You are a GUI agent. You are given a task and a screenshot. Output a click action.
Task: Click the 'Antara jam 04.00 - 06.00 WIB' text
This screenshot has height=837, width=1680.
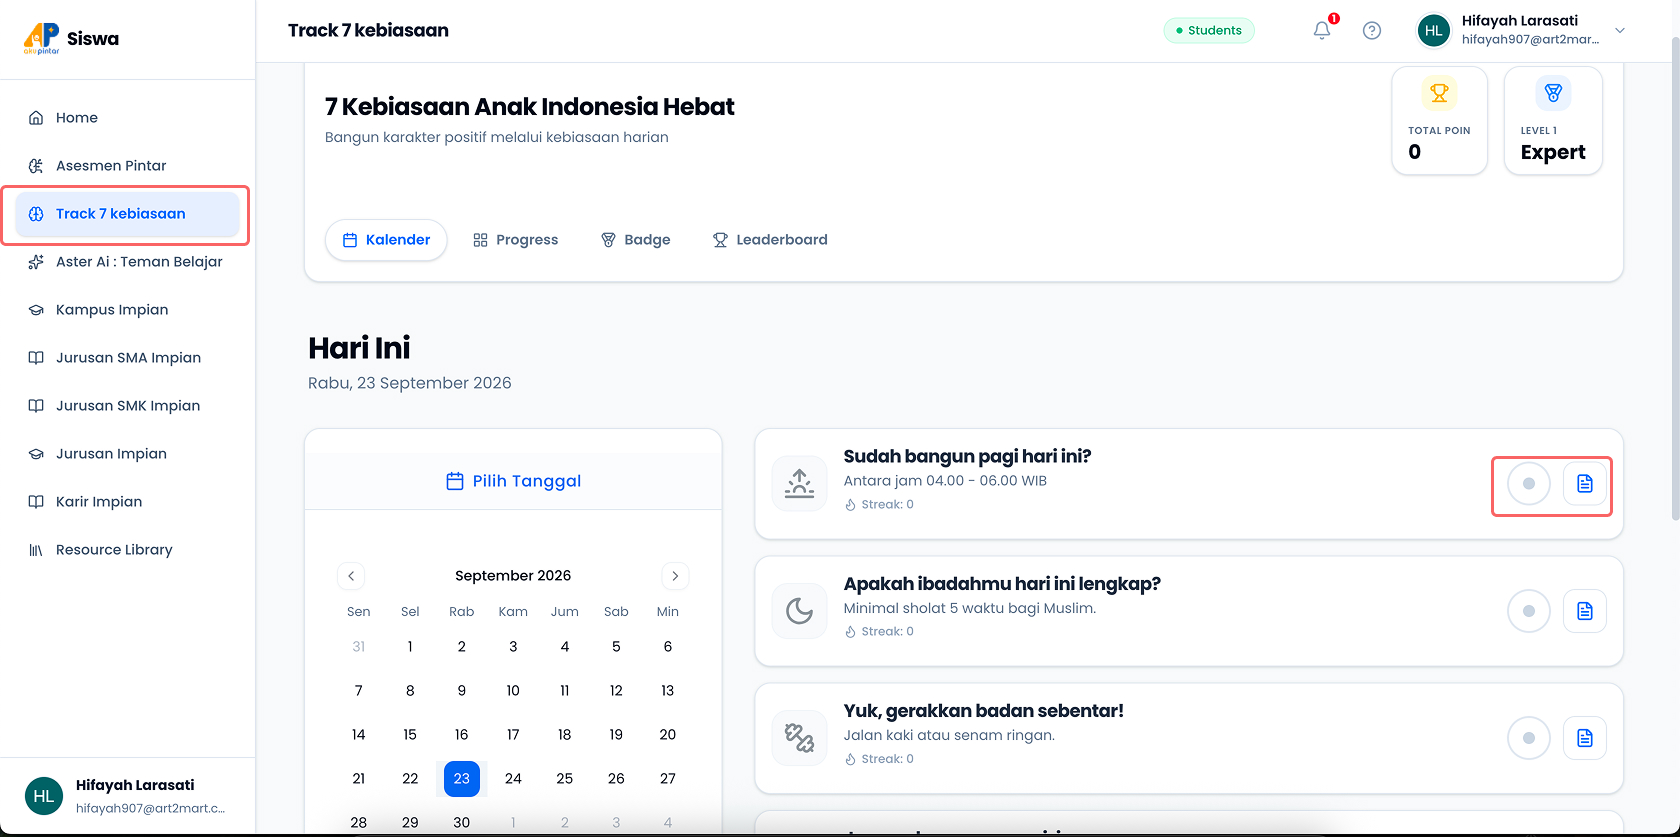[945, 481]
